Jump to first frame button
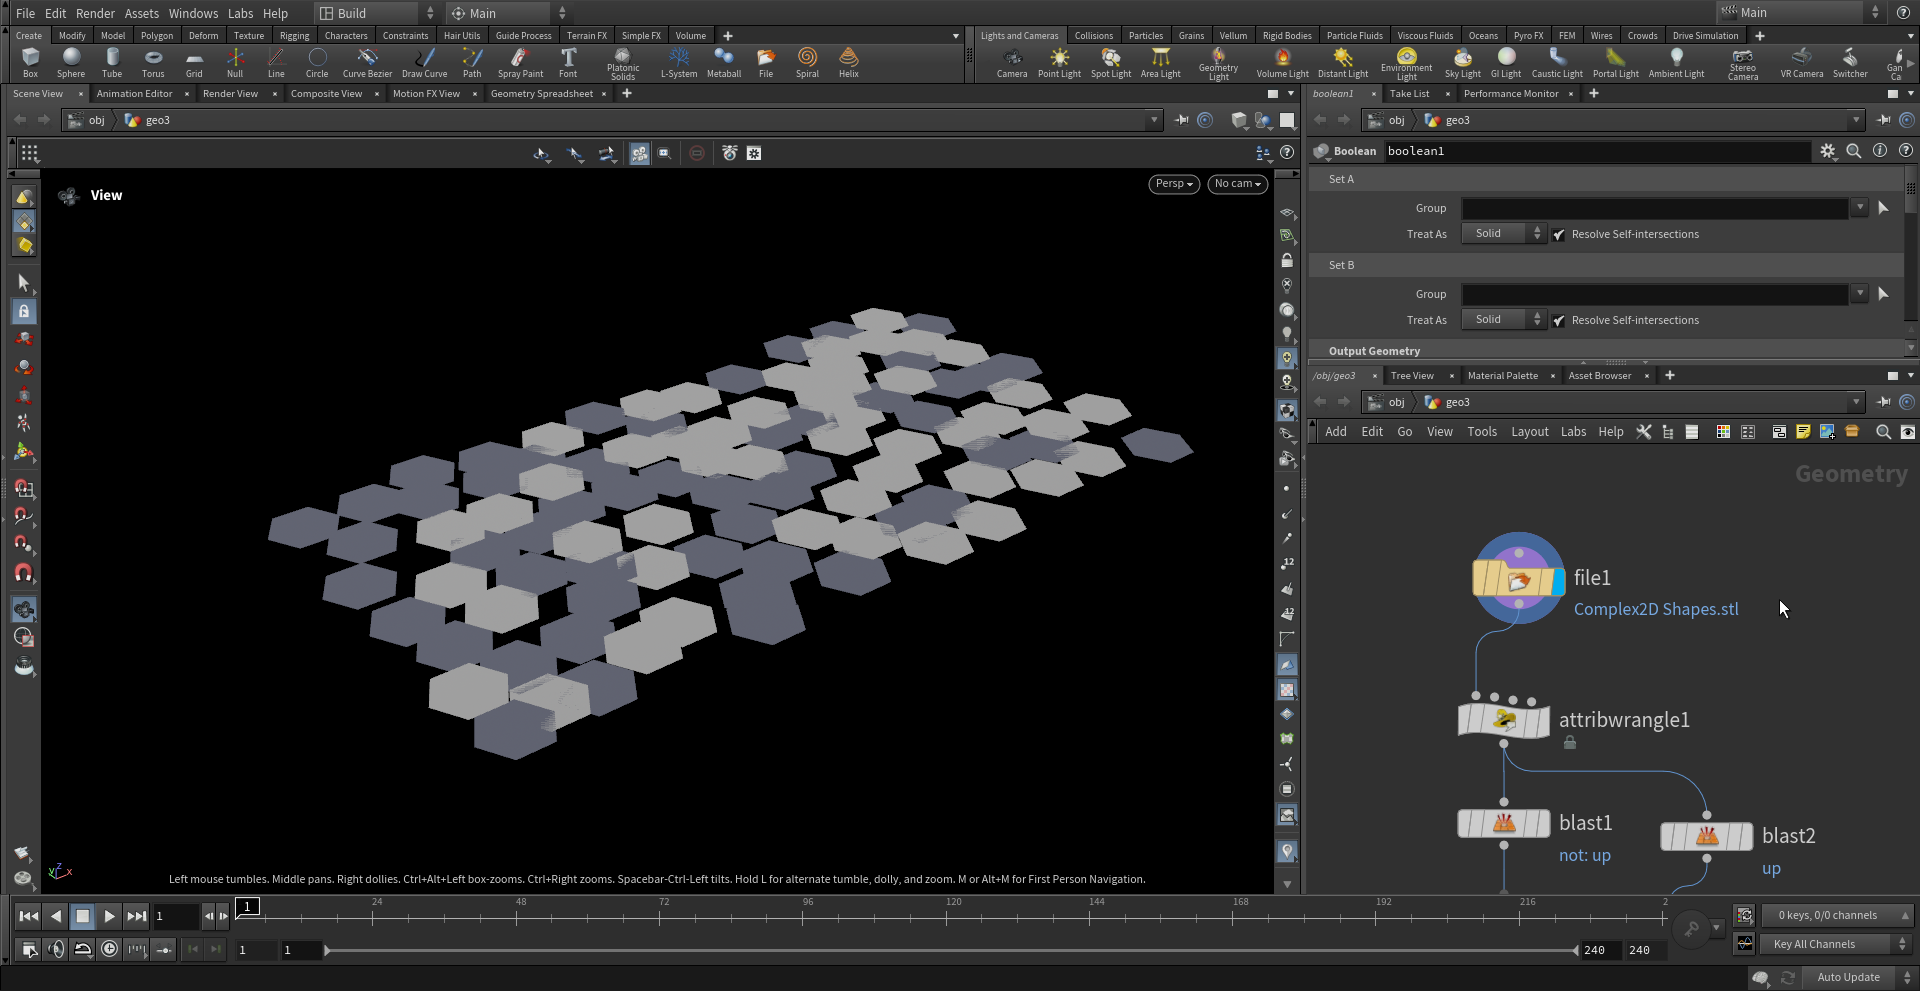 pos(29,916)
